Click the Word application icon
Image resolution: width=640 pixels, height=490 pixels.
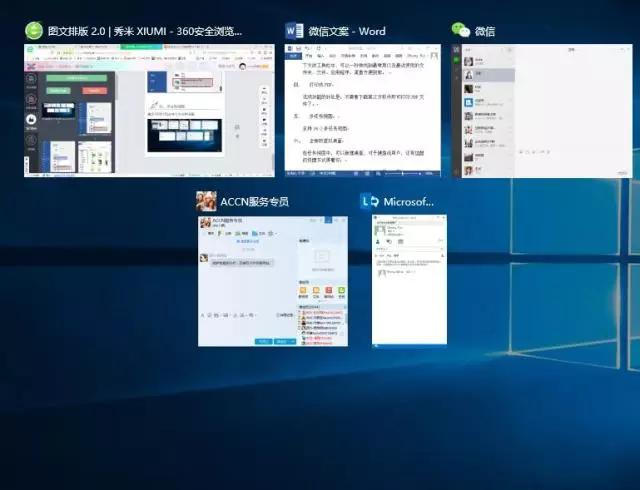coord(294,31)
